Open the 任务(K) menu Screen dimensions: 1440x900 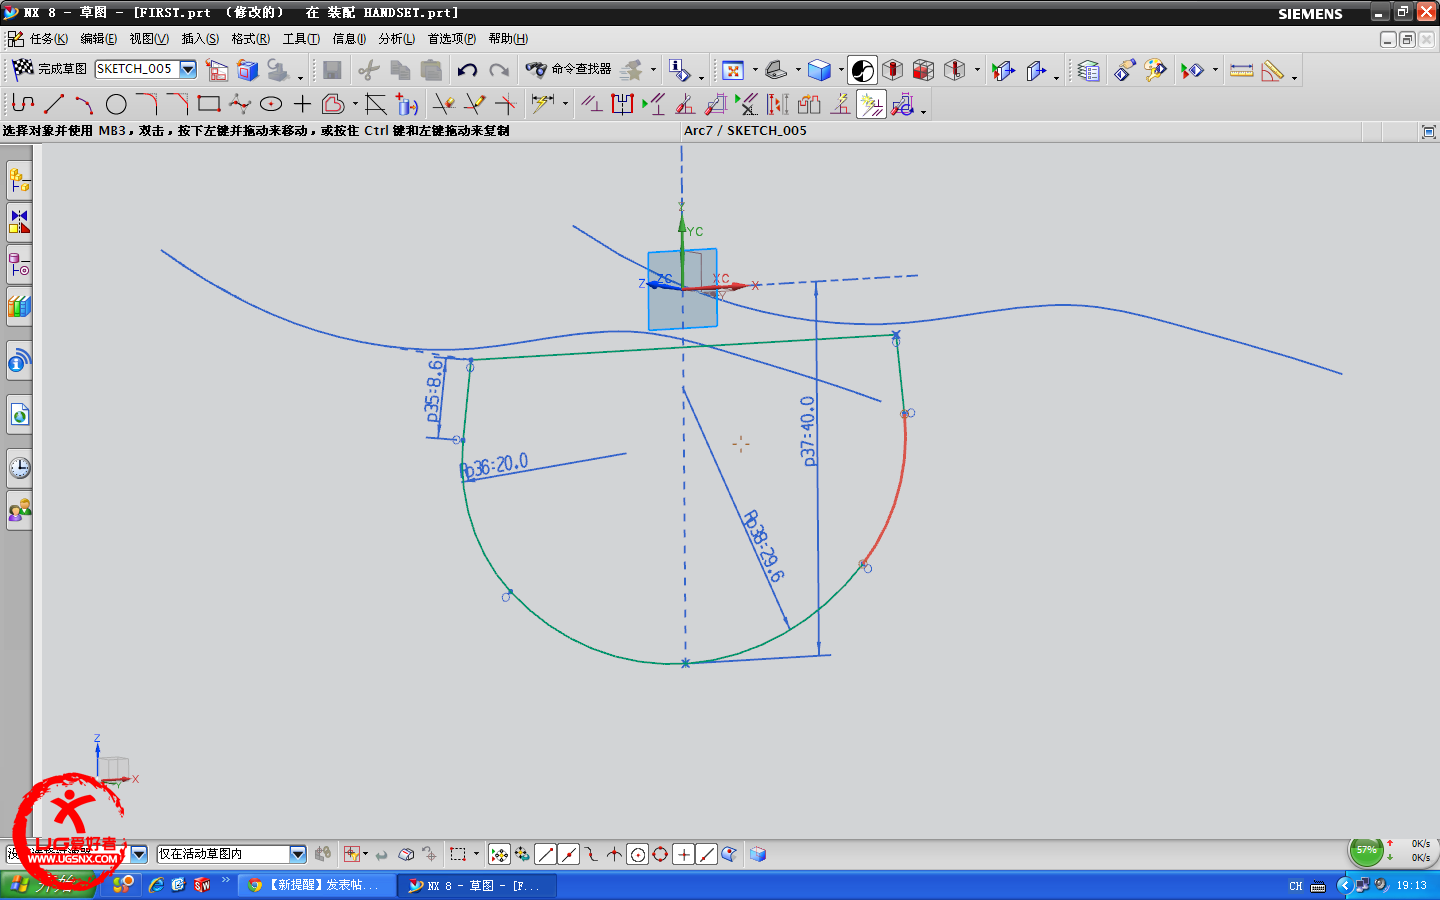point(49,39)
